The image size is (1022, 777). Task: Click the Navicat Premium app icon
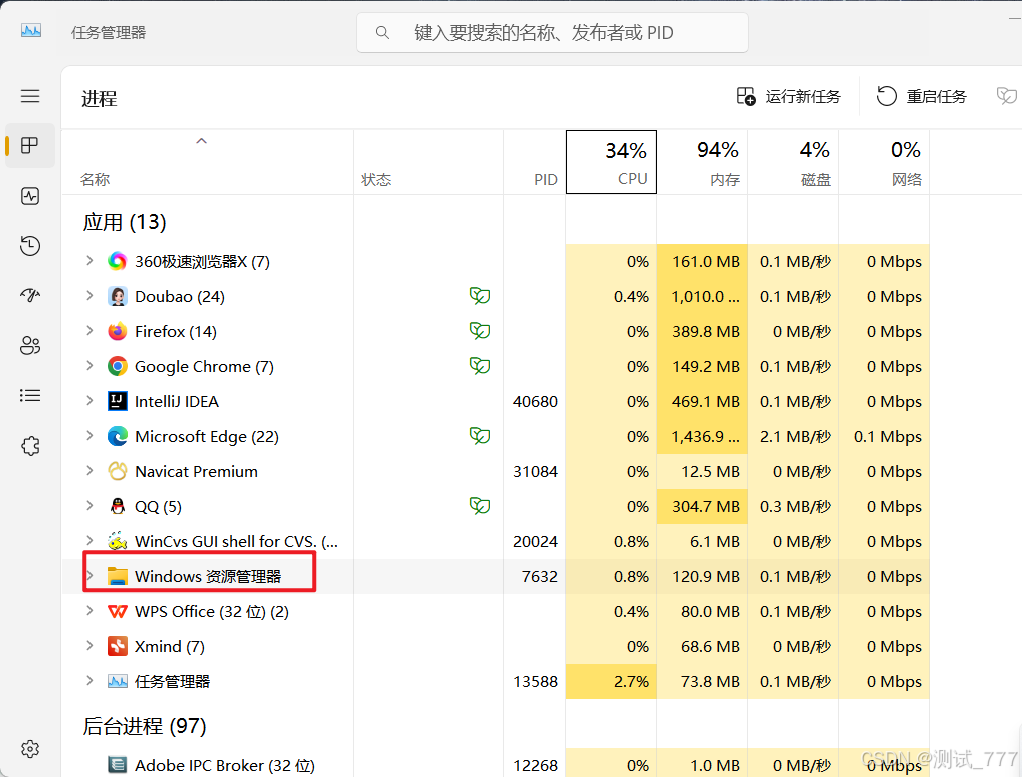pos(117,471)
